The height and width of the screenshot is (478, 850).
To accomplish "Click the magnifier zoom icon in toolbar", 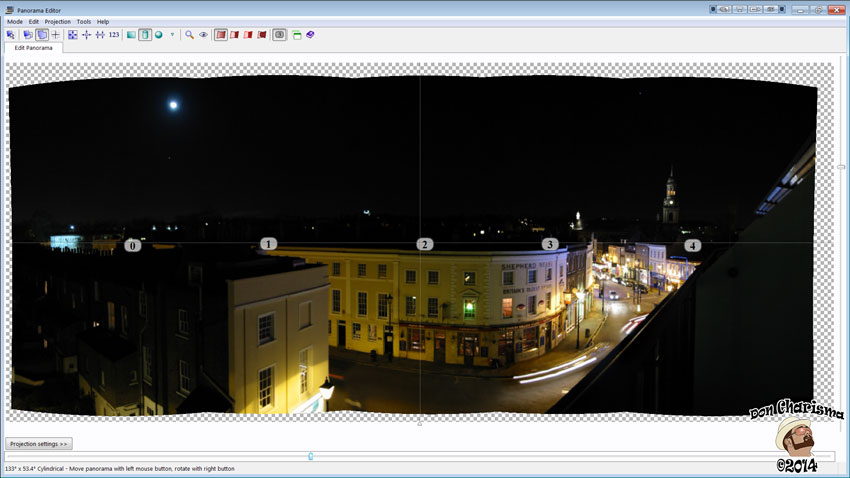I will 189,34.
